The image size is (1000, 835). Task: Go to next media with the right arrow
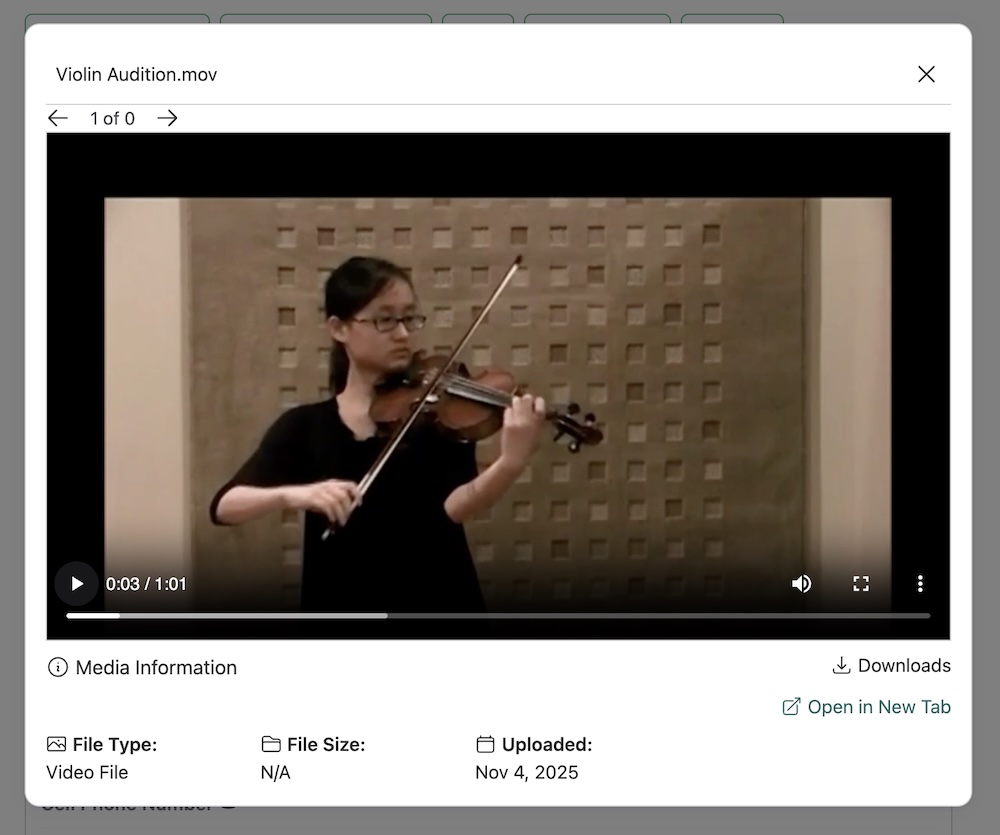pyautogui.click(x=167, y=118)
